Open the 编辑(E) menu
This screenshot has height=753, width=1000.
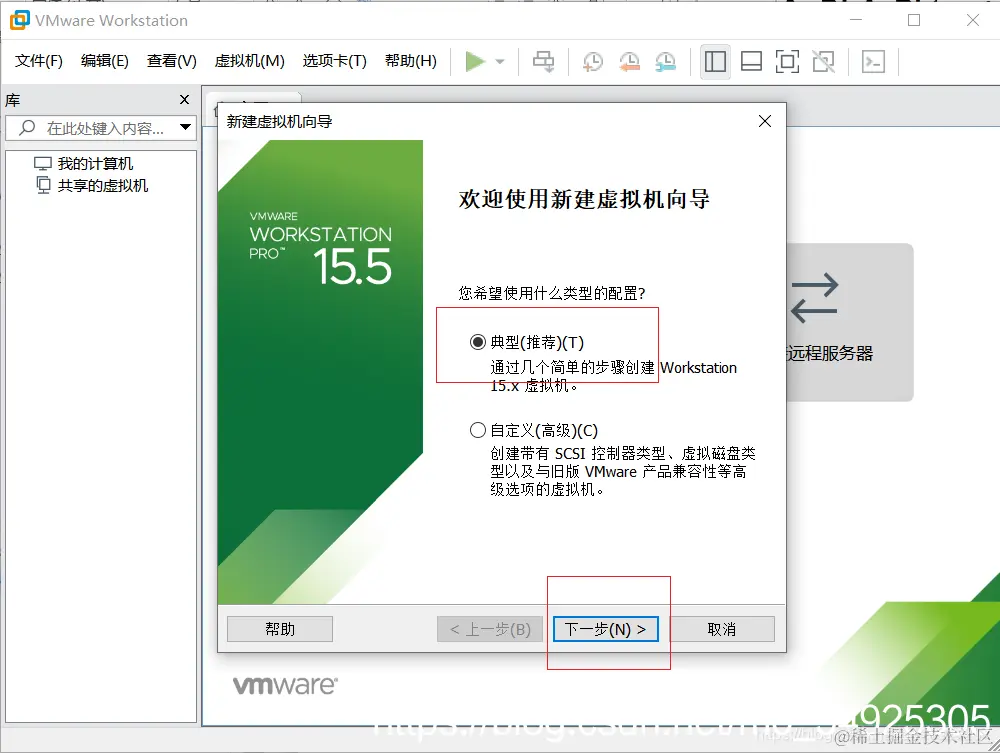105,61
